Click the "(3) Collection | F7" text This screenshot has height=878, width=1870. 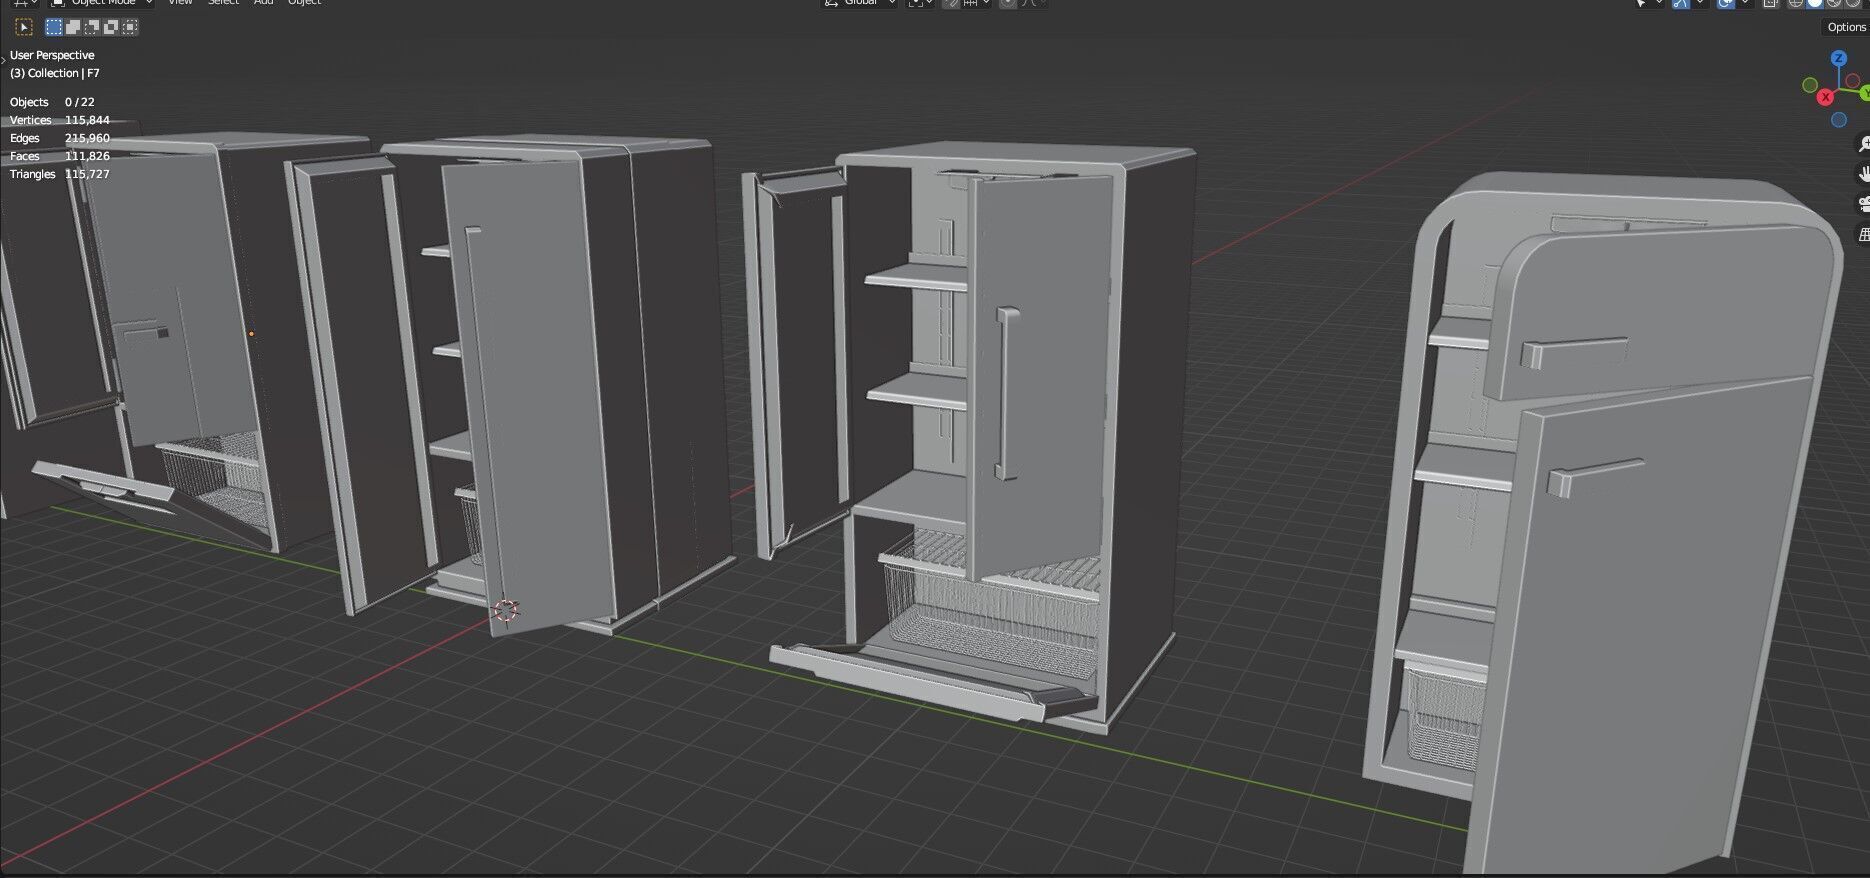tap(55, 73)
